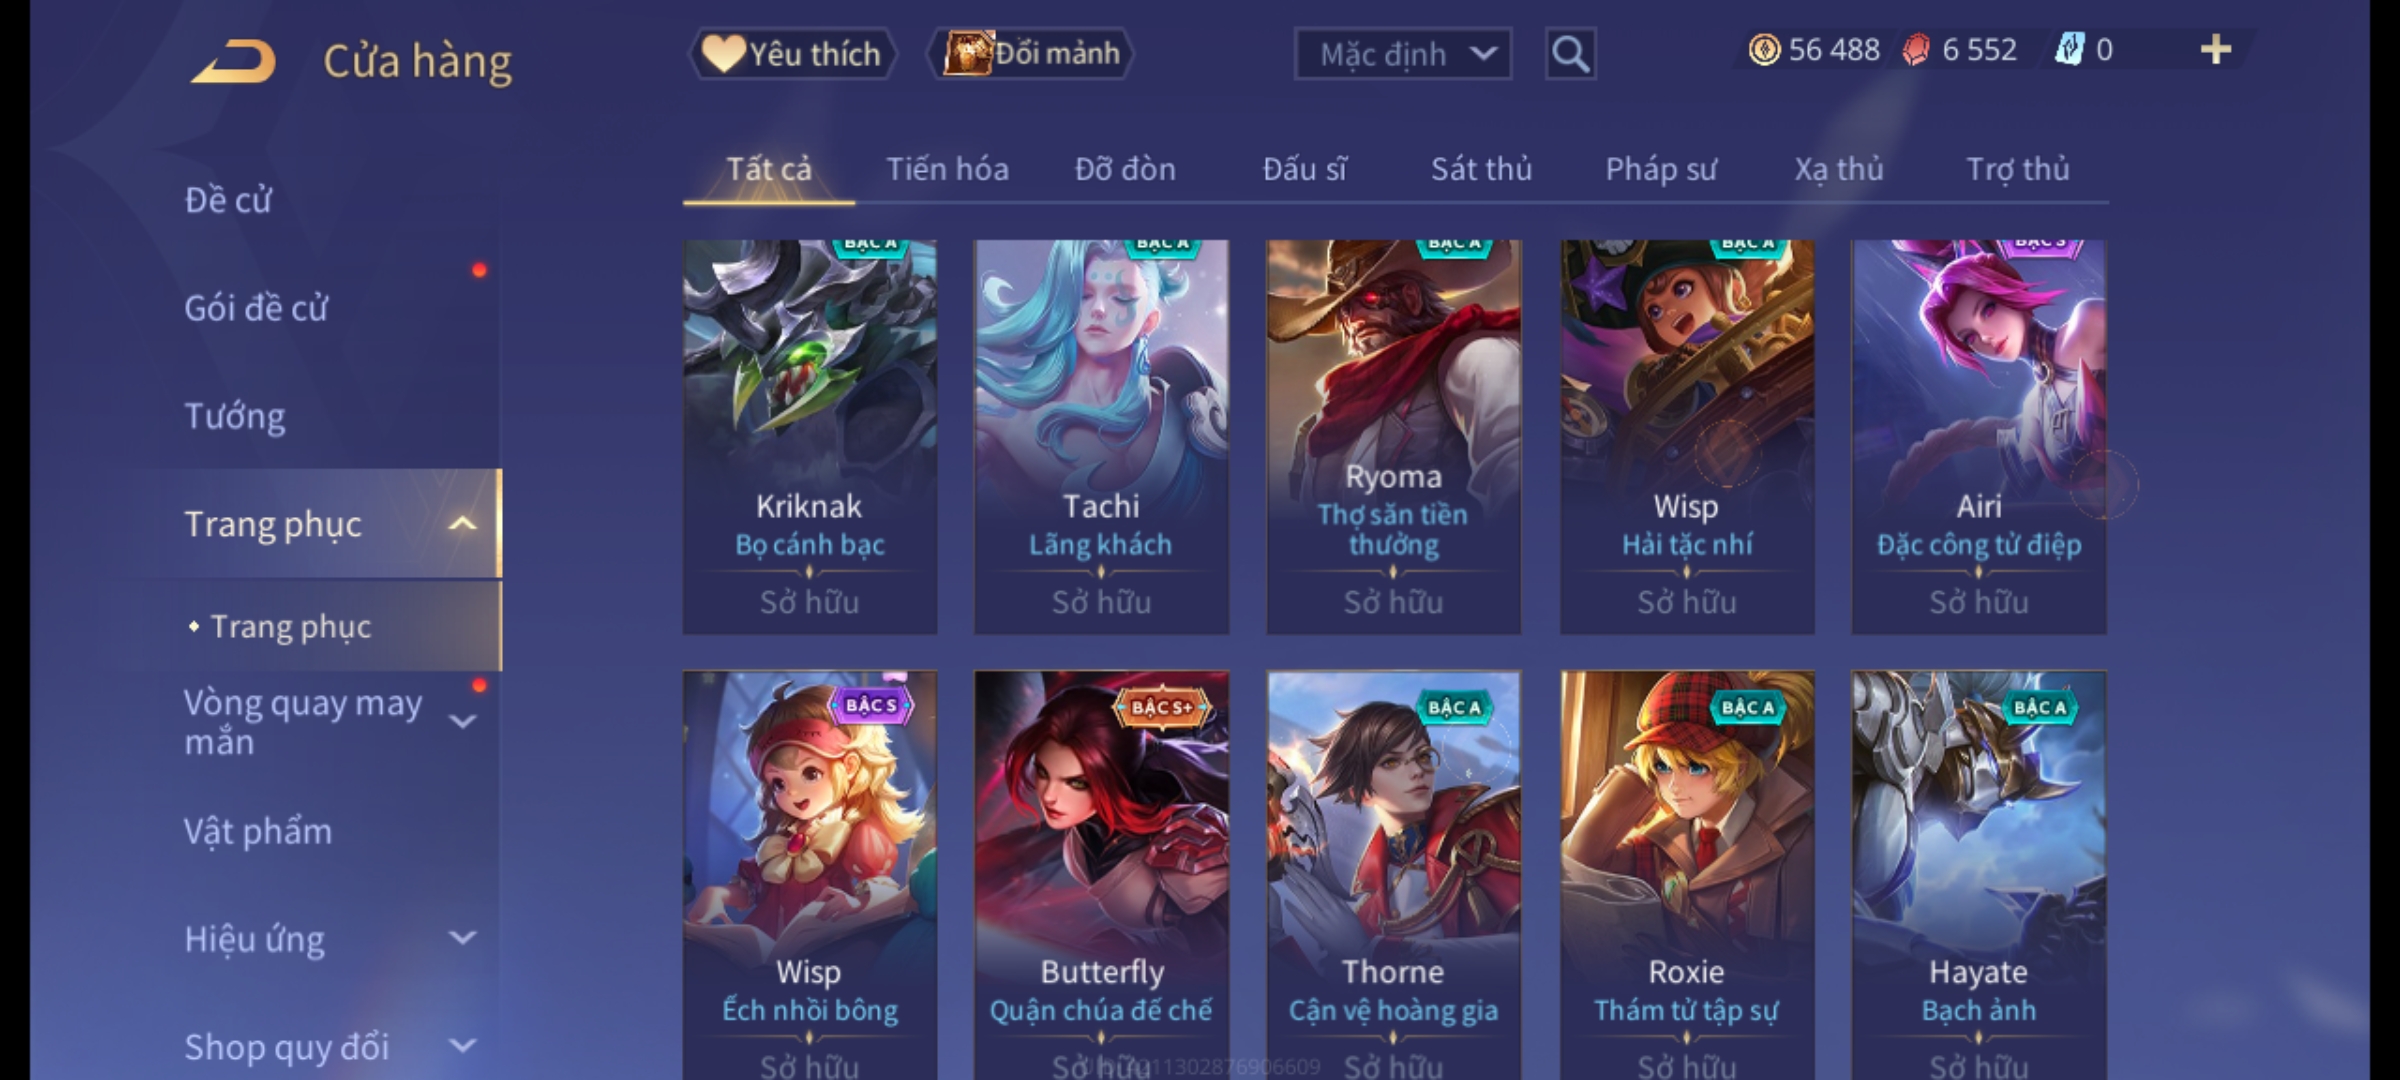The height and width of the screenshot is (1080, 2400).
Task: Collapse the Trang phục sidebar section
Action: [x=462, y=523]
